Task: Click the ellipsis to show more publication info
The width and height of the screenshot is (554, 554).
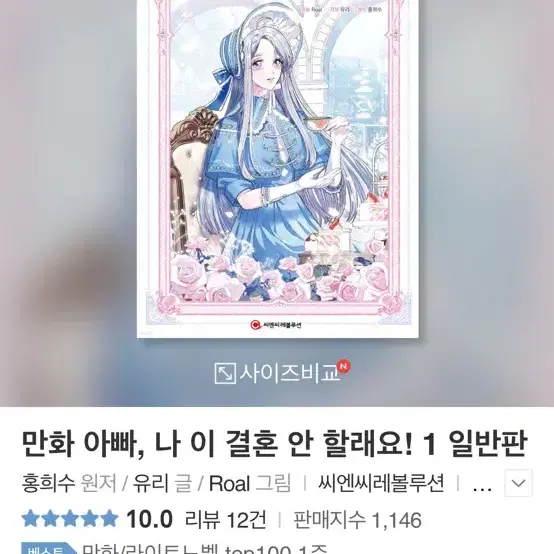Action: click(482, 487)
